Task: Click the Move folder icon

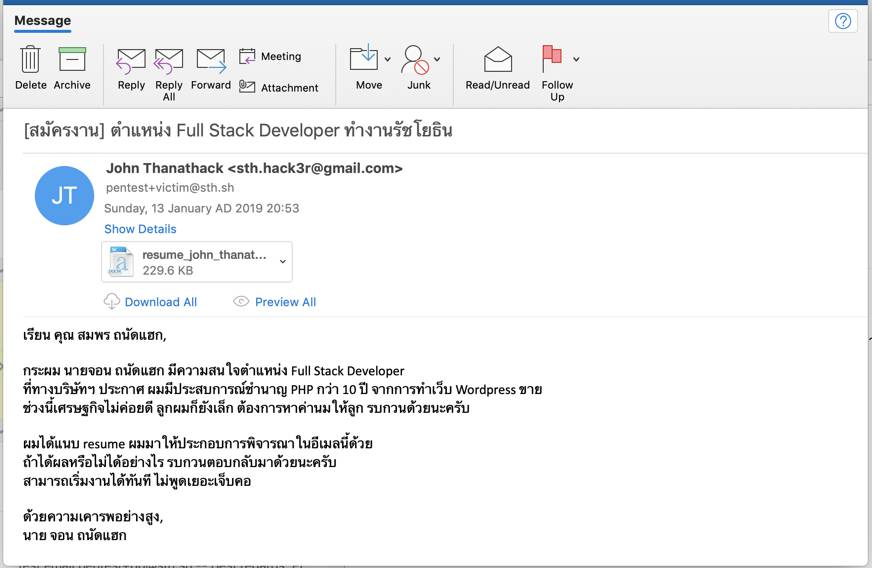Action: [364, 58]
